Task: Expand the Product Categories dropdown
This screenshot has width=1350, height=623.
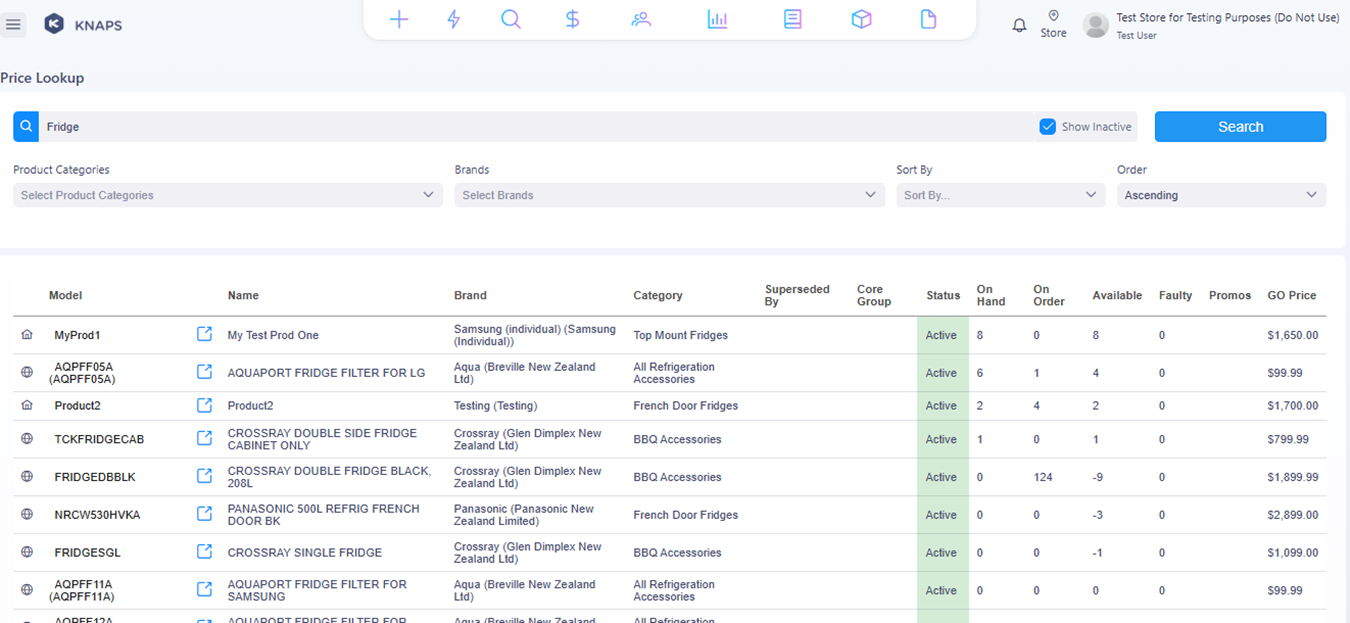Action: pos(227,195)
